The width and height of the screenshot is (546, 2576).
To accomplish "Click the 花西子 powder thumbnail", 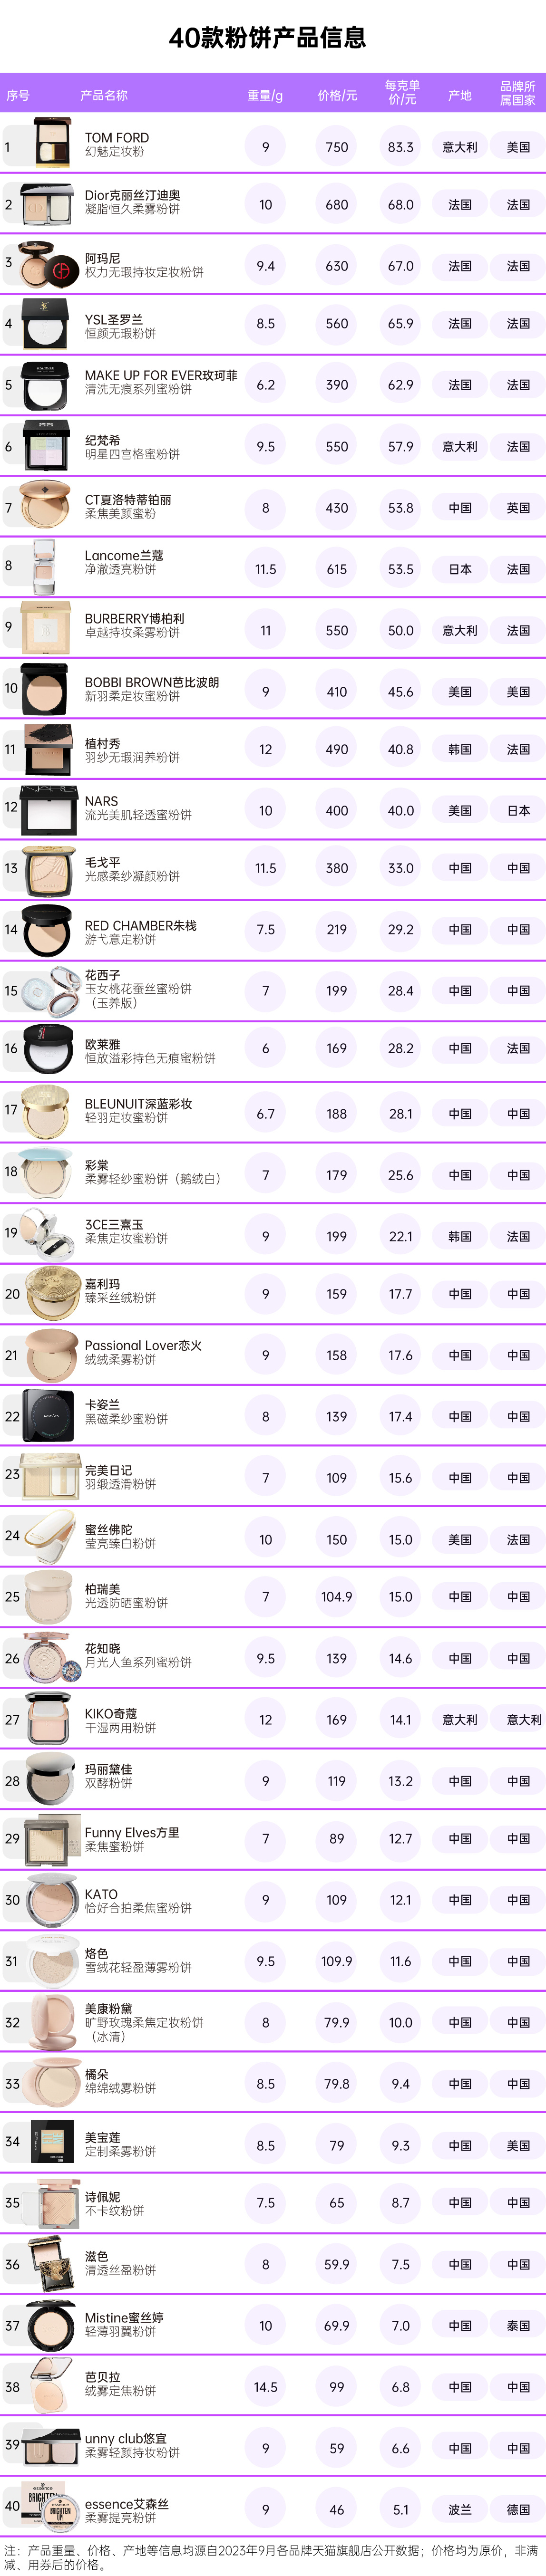I will (x=49, y=991).
